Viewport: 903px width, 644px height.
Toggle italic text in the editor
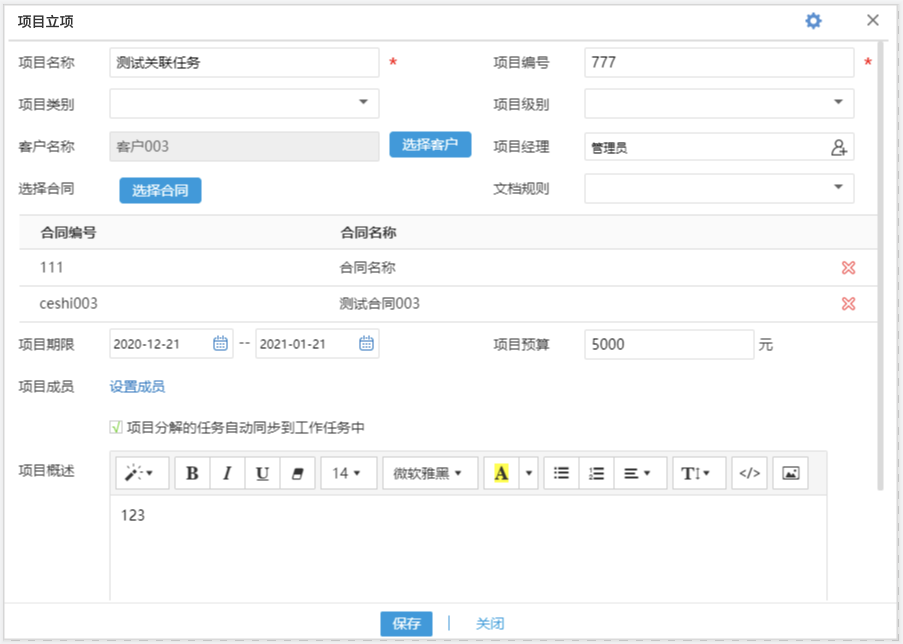227,473
